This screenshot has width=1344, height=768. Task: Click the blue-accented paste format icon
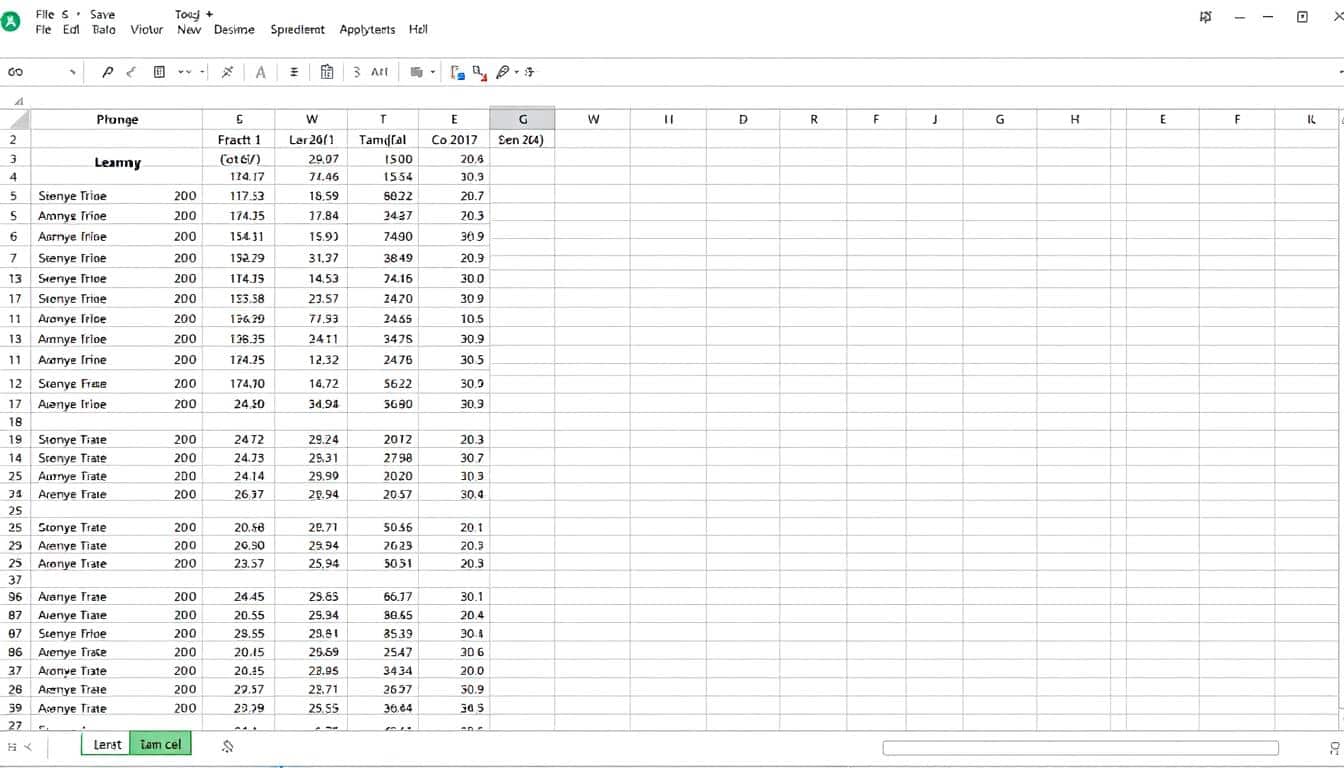click(x=457, y=72)
